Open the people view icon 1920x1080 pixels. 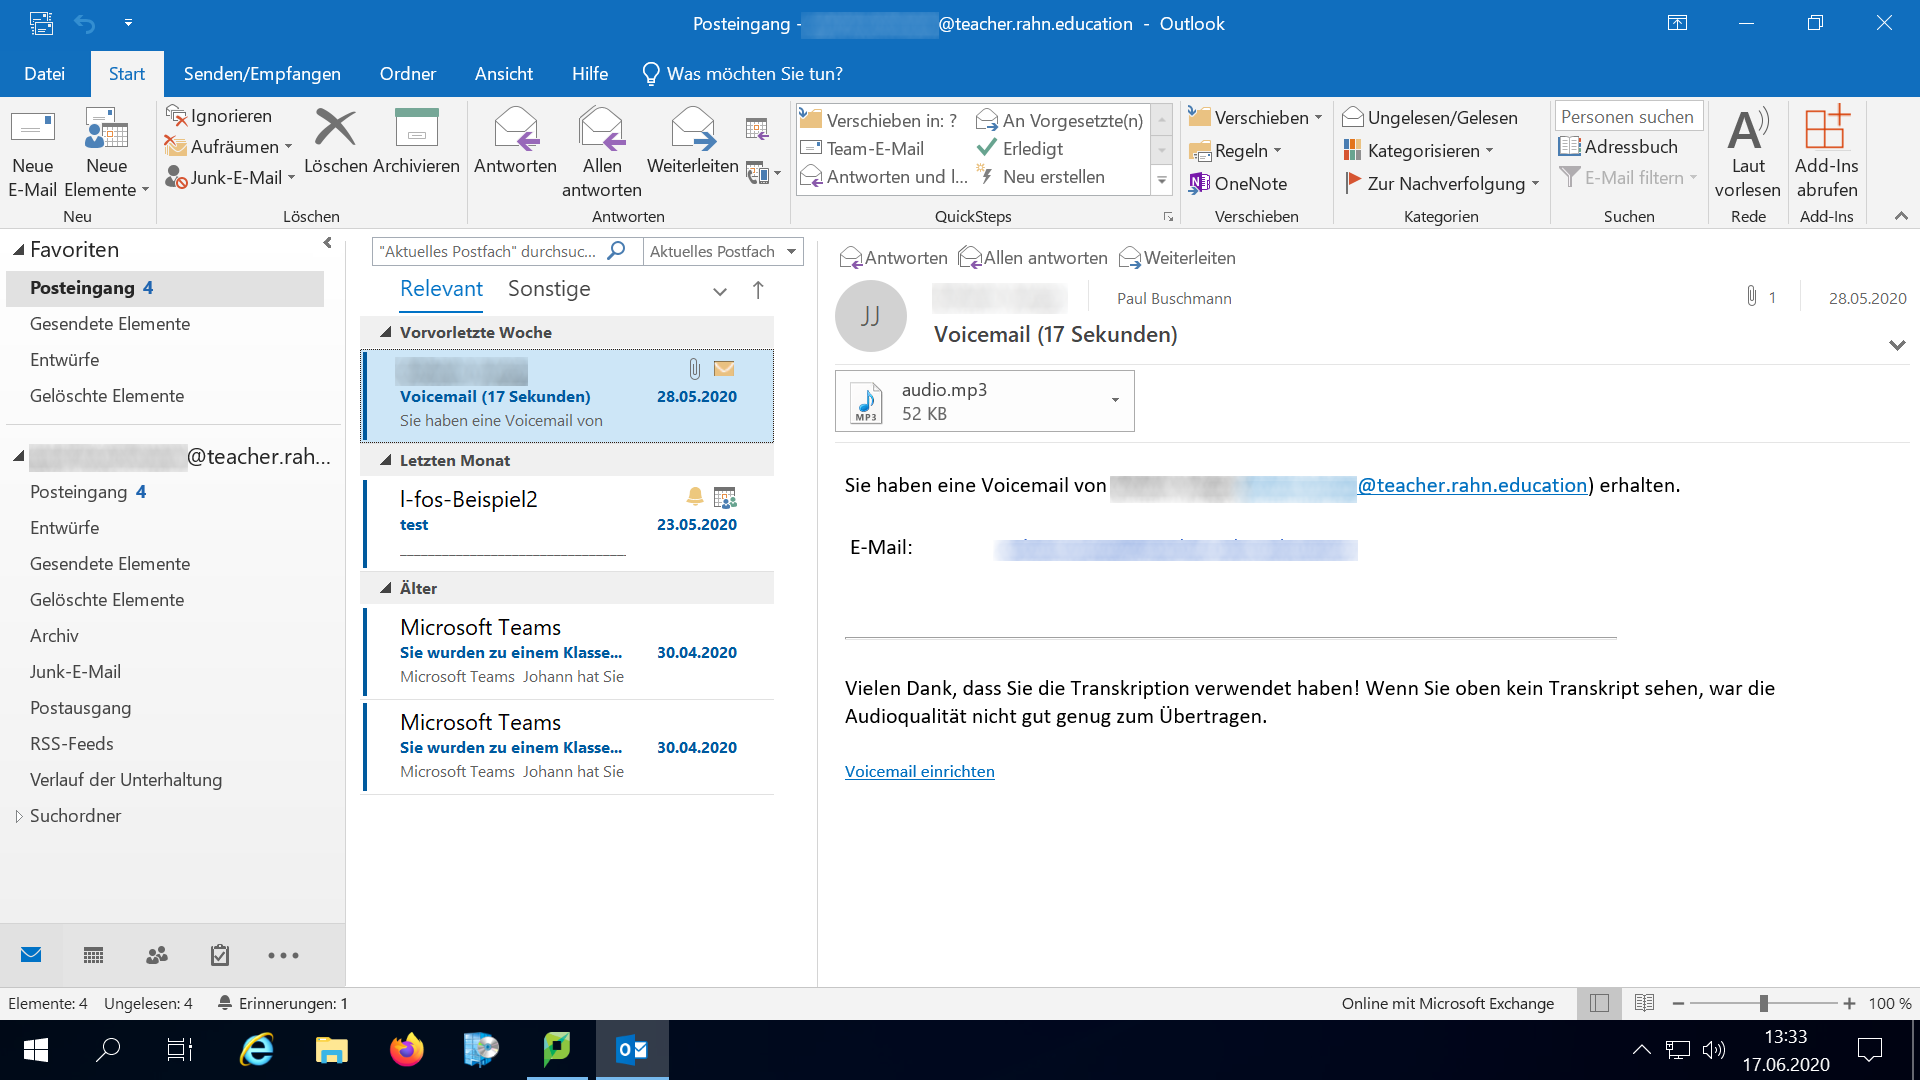156,955
